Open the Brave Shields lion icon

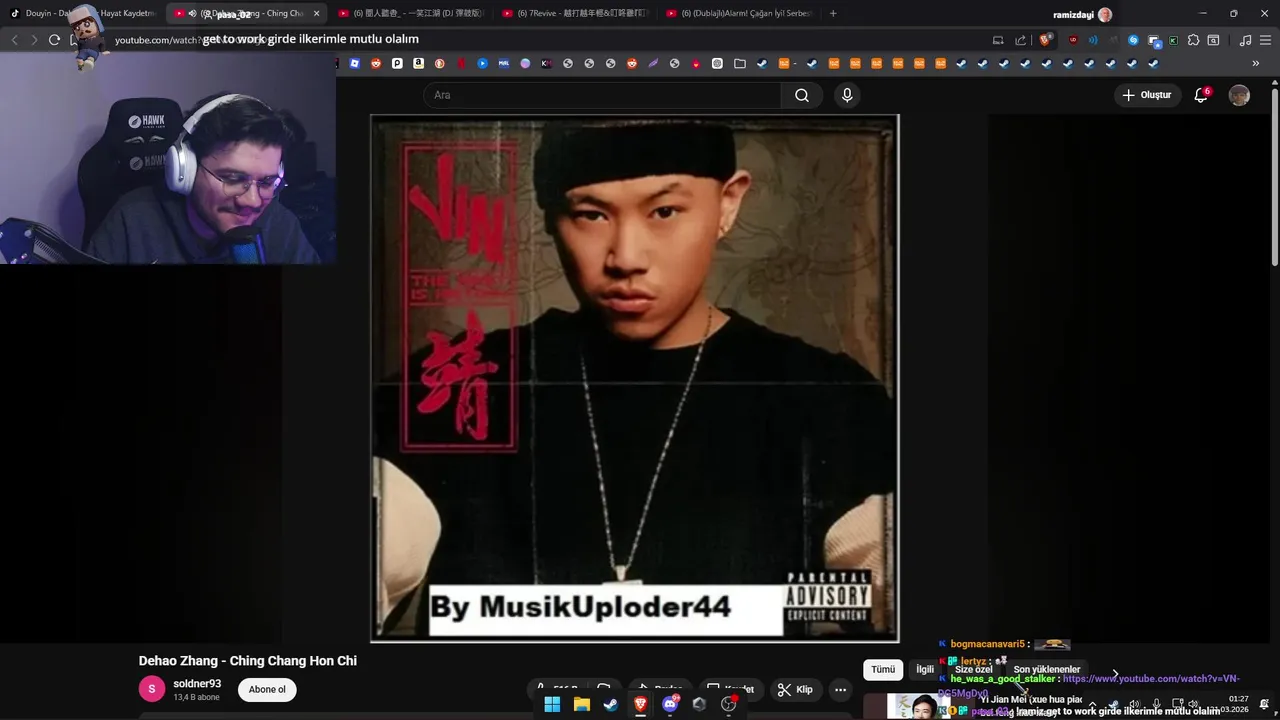pyautogui.click(x=1046, y=40)
